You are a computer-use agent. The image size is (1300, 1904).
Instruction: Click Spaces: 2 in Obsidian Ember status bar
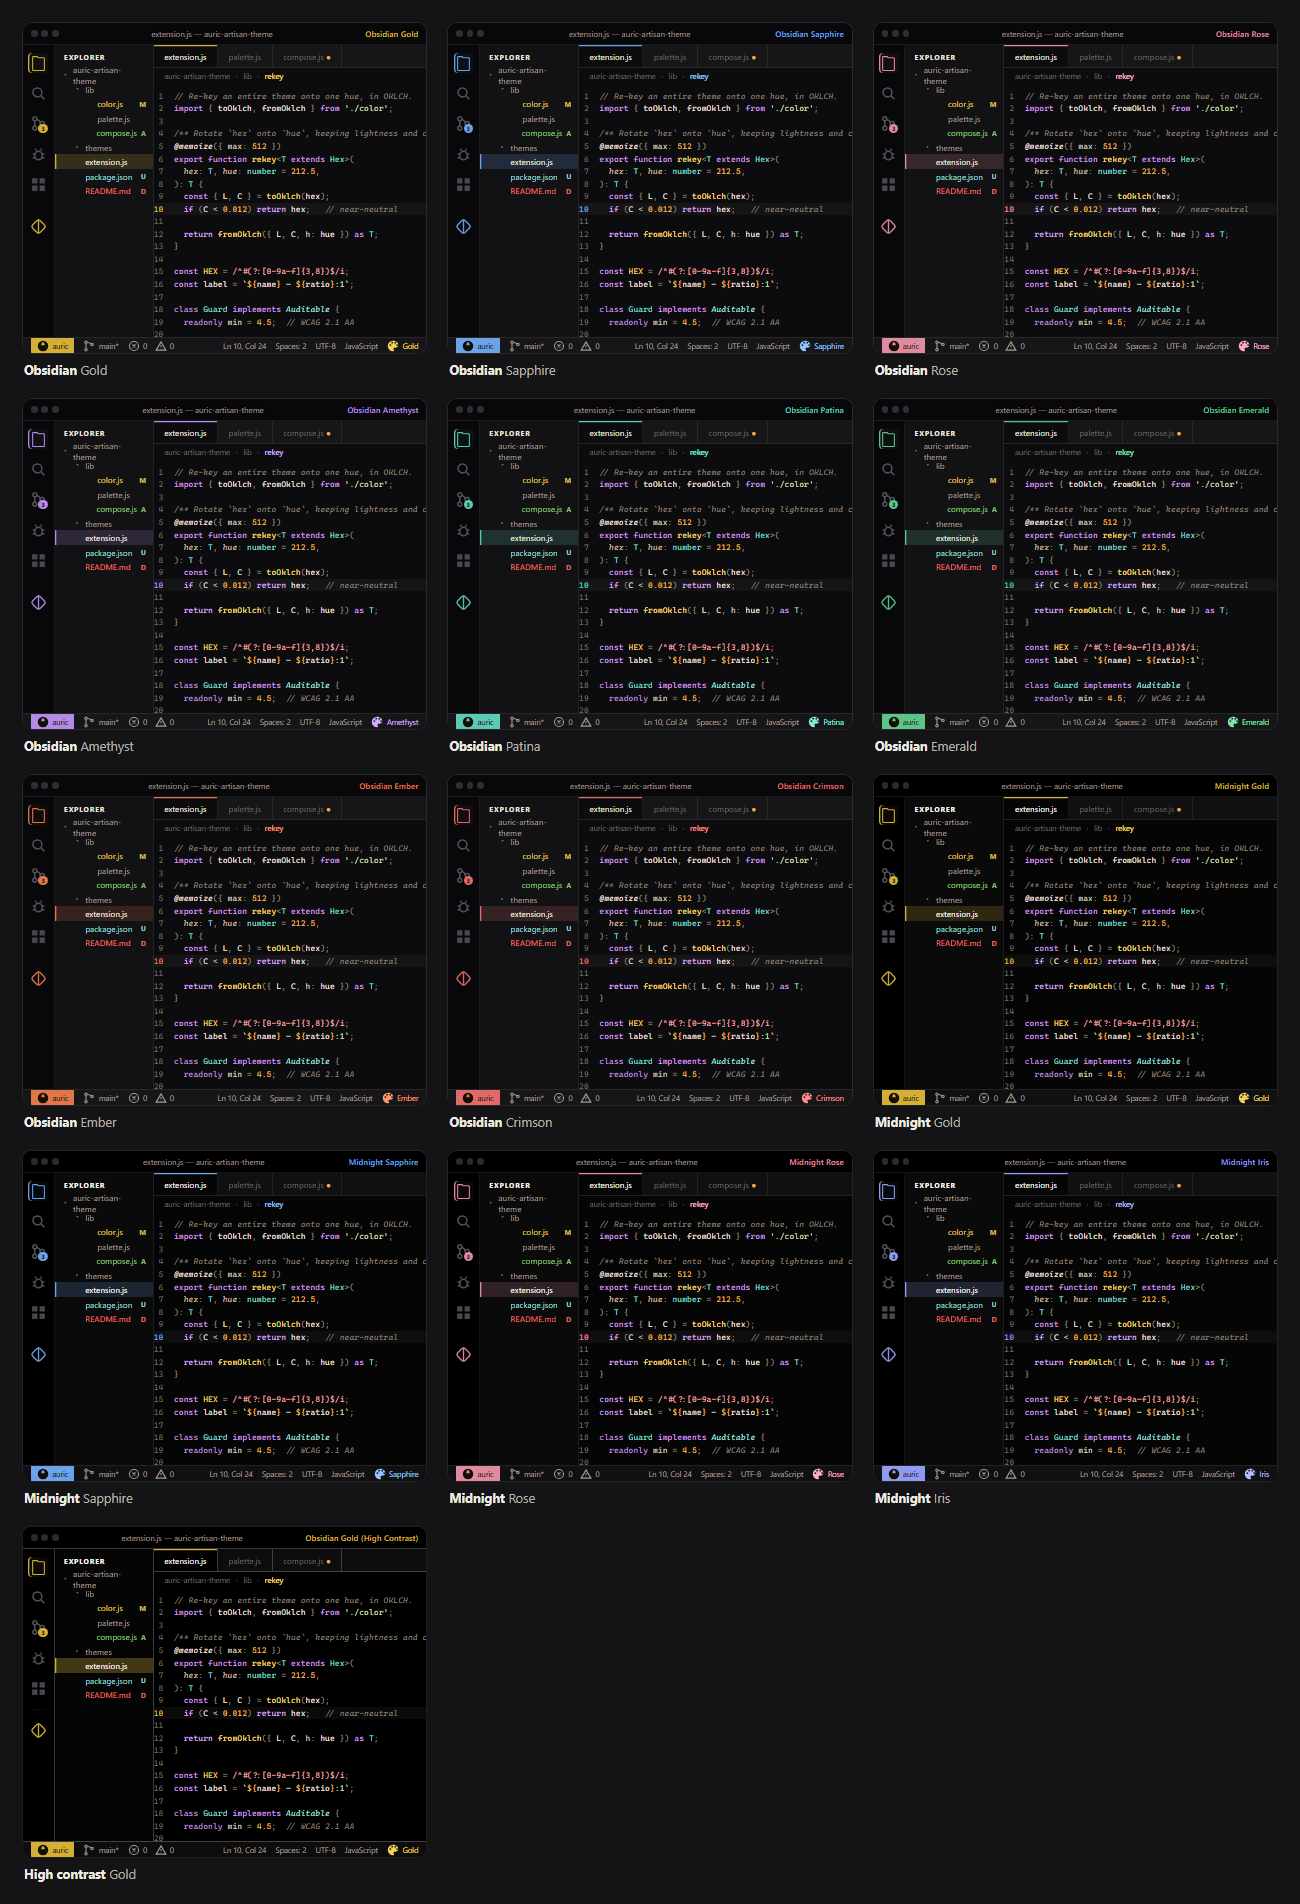coord(285,1098)
